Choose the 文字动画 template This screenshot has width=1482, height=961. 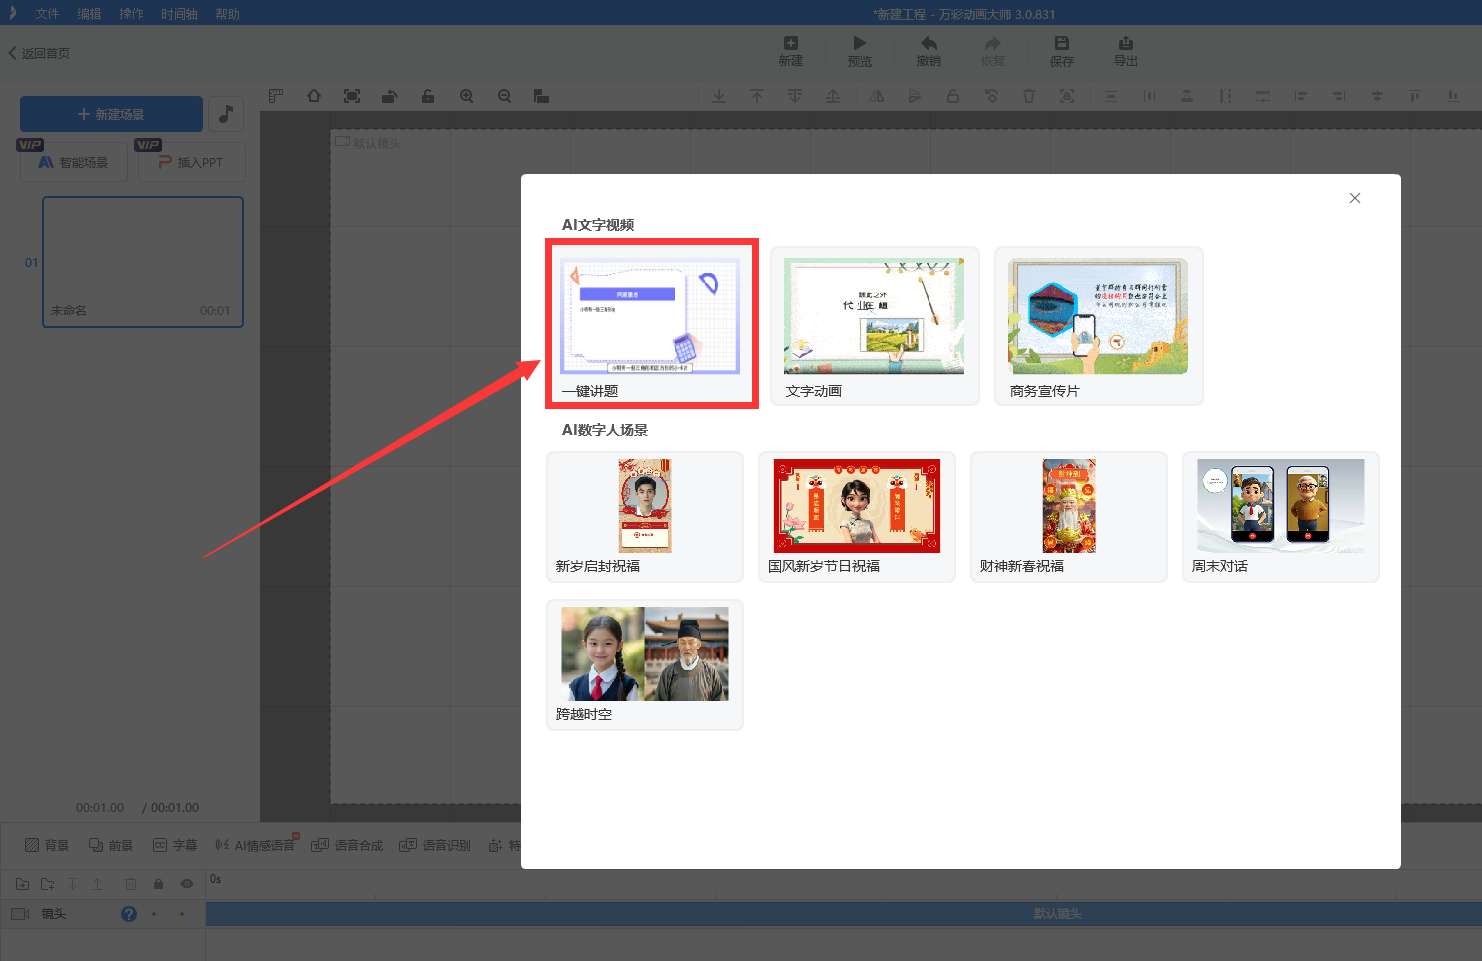(874, 317)
